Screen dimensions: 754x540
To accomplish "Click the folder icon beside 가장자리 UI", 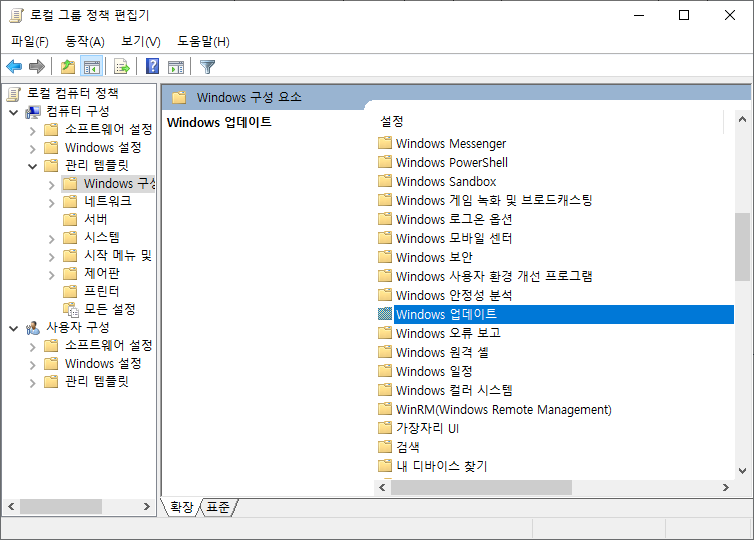I will pos(385,428).
